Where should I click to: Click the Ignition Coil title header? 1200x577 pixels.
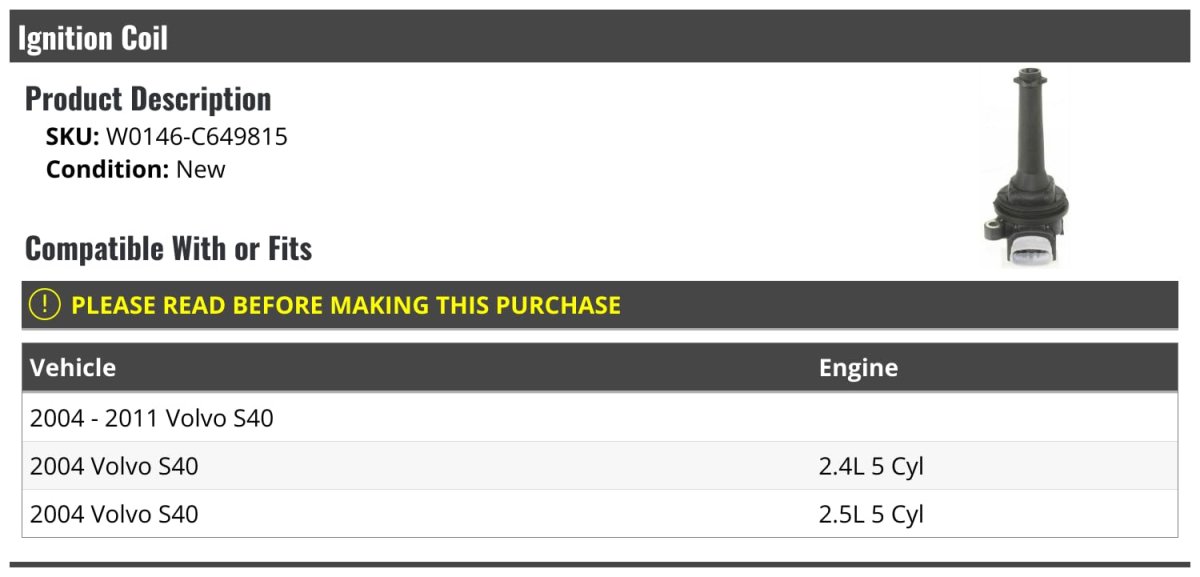pyautogui.click(x=93, y=38)
